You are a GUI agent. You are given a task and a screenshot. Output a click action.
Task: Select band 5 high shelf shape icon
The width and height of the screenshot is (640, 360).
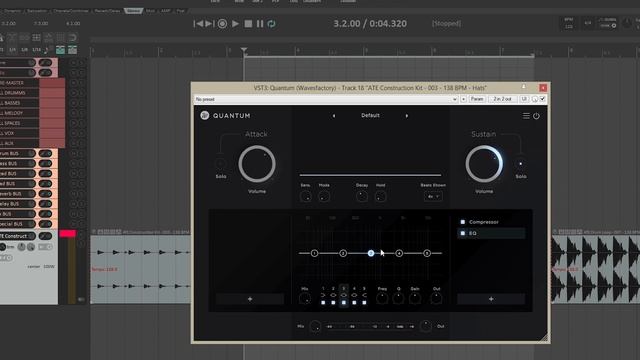364,295
